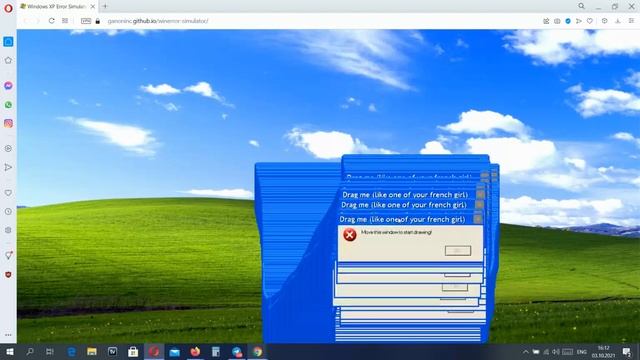Open a new tab with plus button
640x360 pixels.
pos(105,6)
